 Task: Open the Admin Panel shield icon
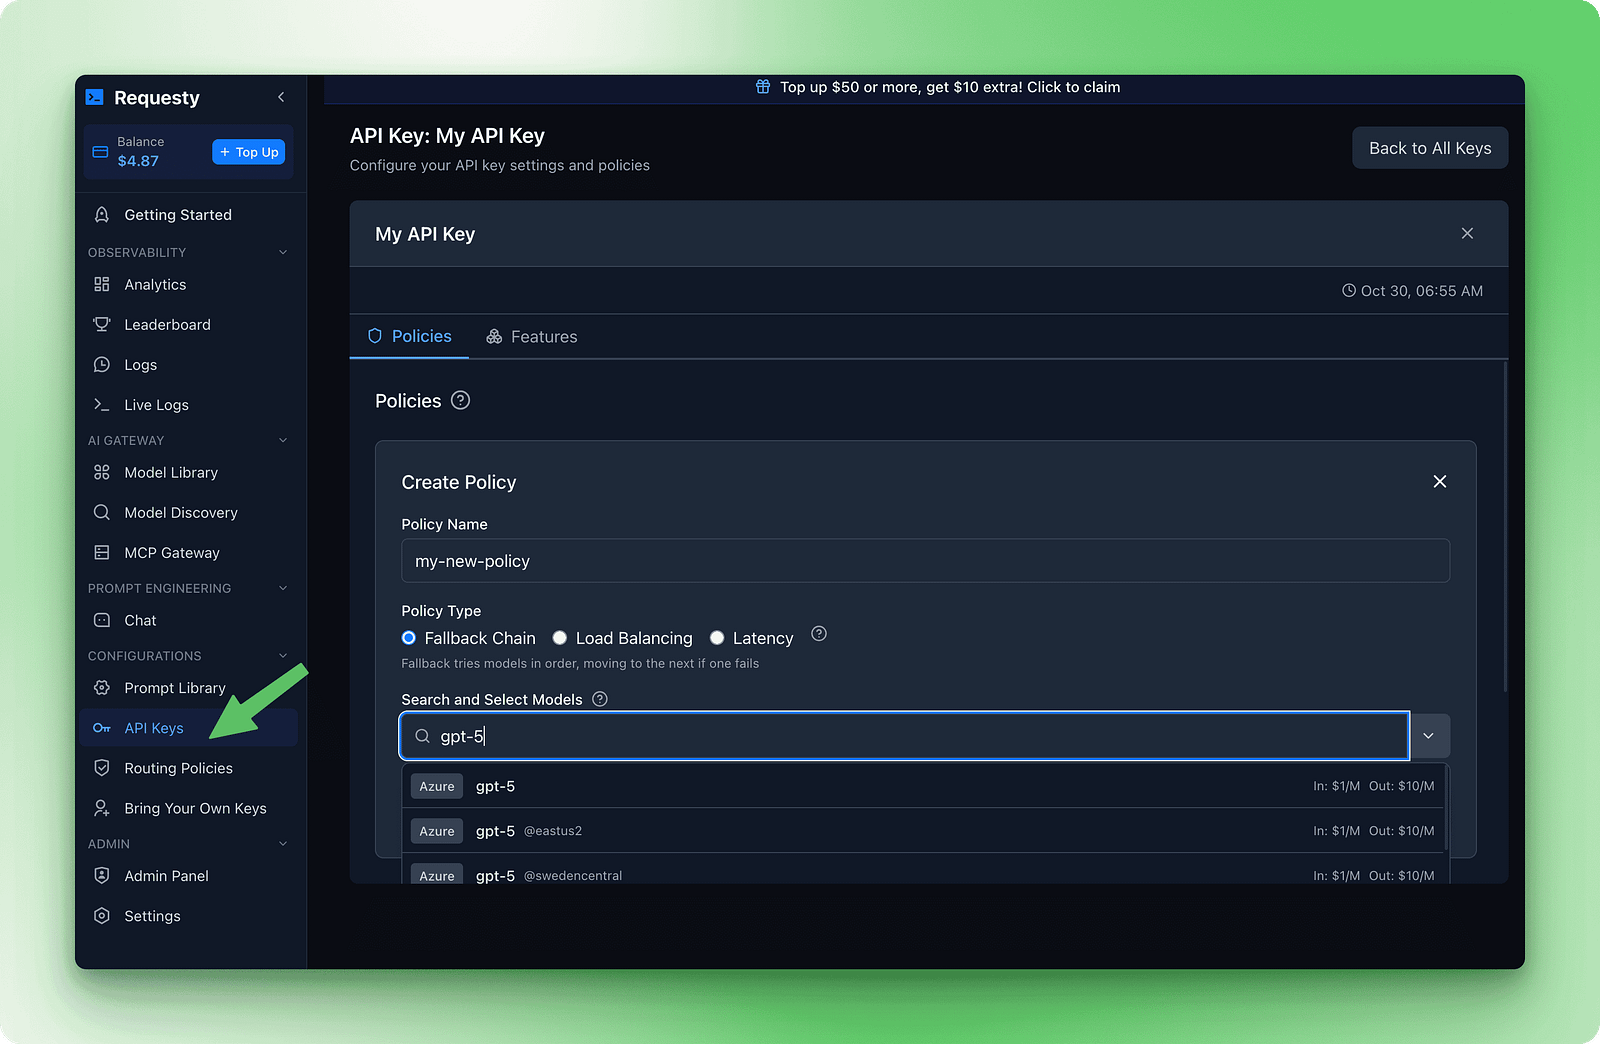pos(102,875)
